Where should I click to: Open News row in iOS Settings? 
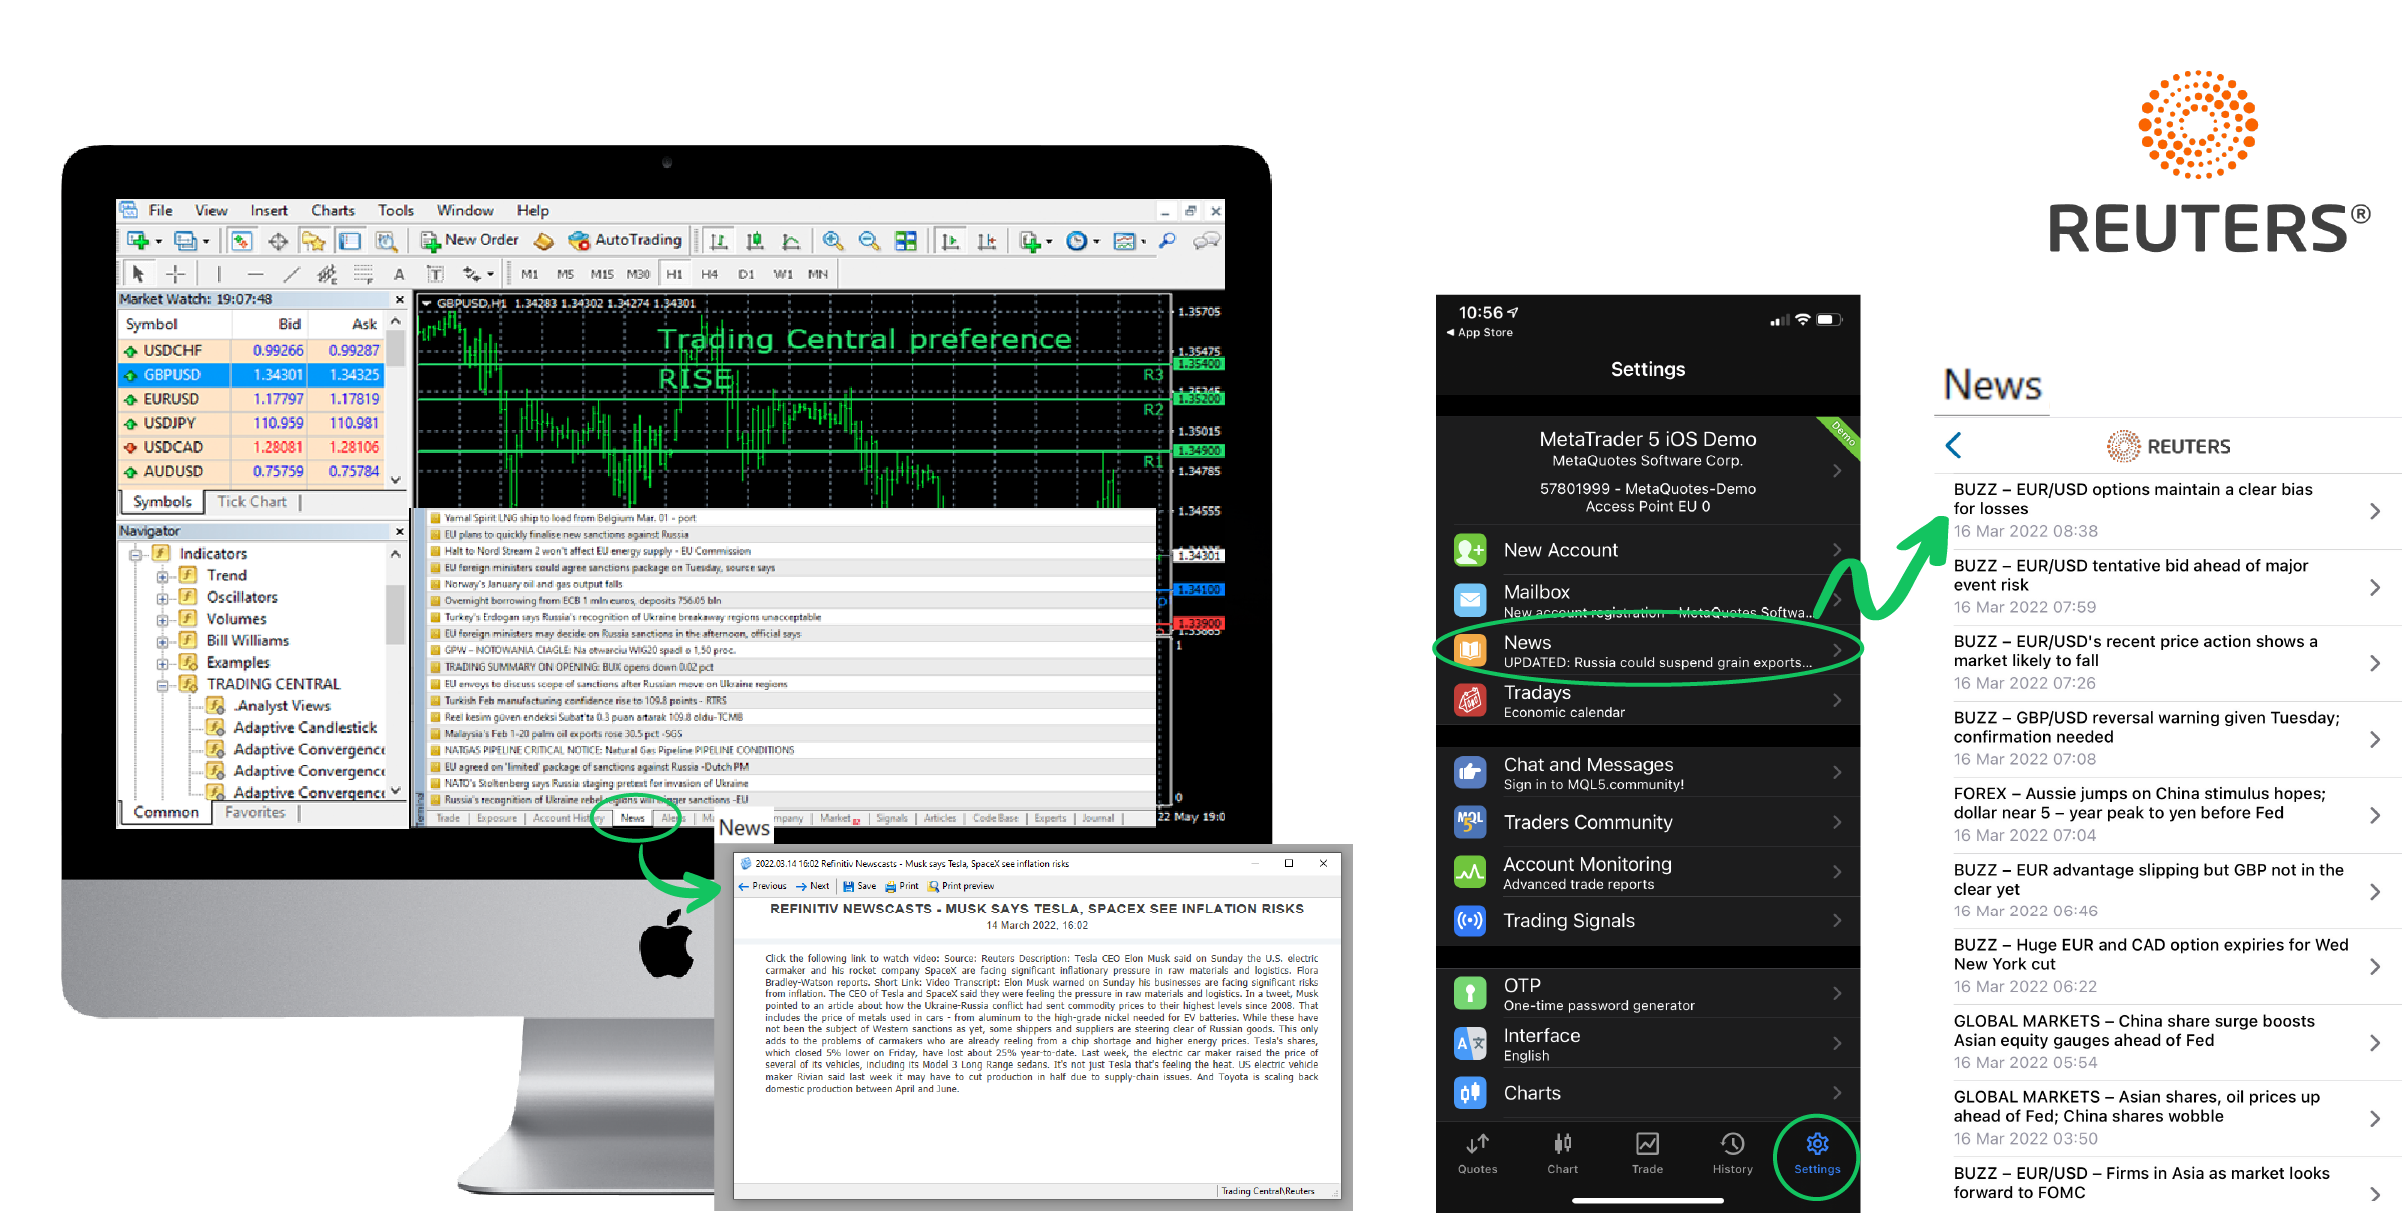coord(1648,651)
